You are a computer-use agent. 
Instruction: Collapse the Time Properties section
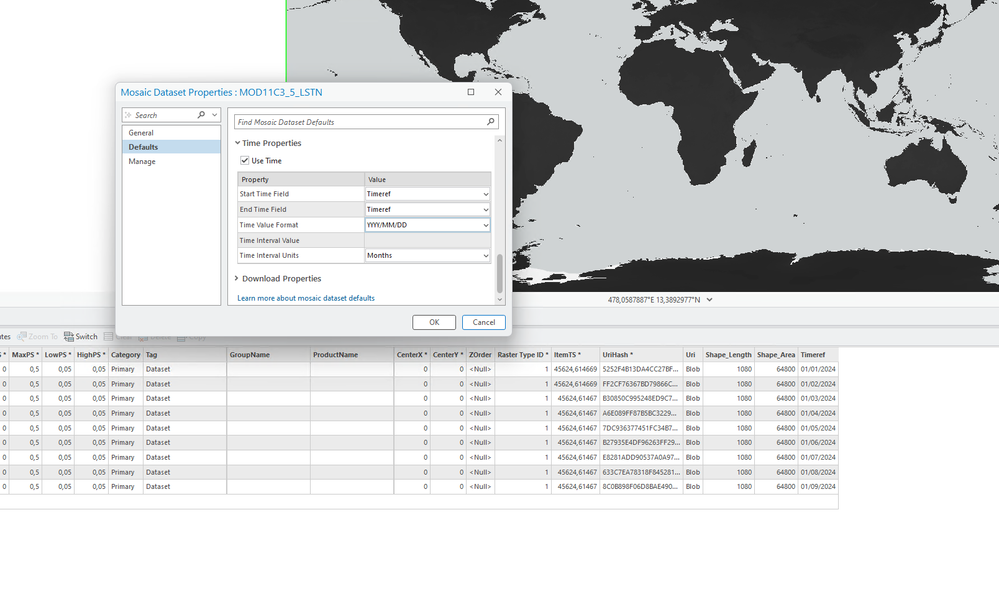238,143
